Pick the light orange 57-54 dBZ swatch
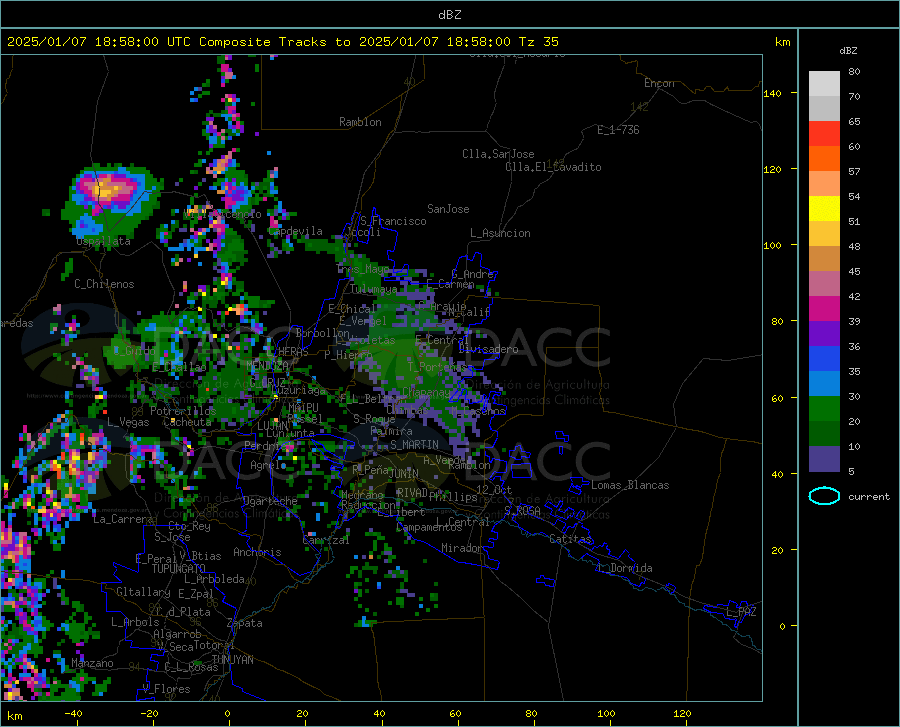This screenshot has height=727, width=900. (x=824, y=184)
